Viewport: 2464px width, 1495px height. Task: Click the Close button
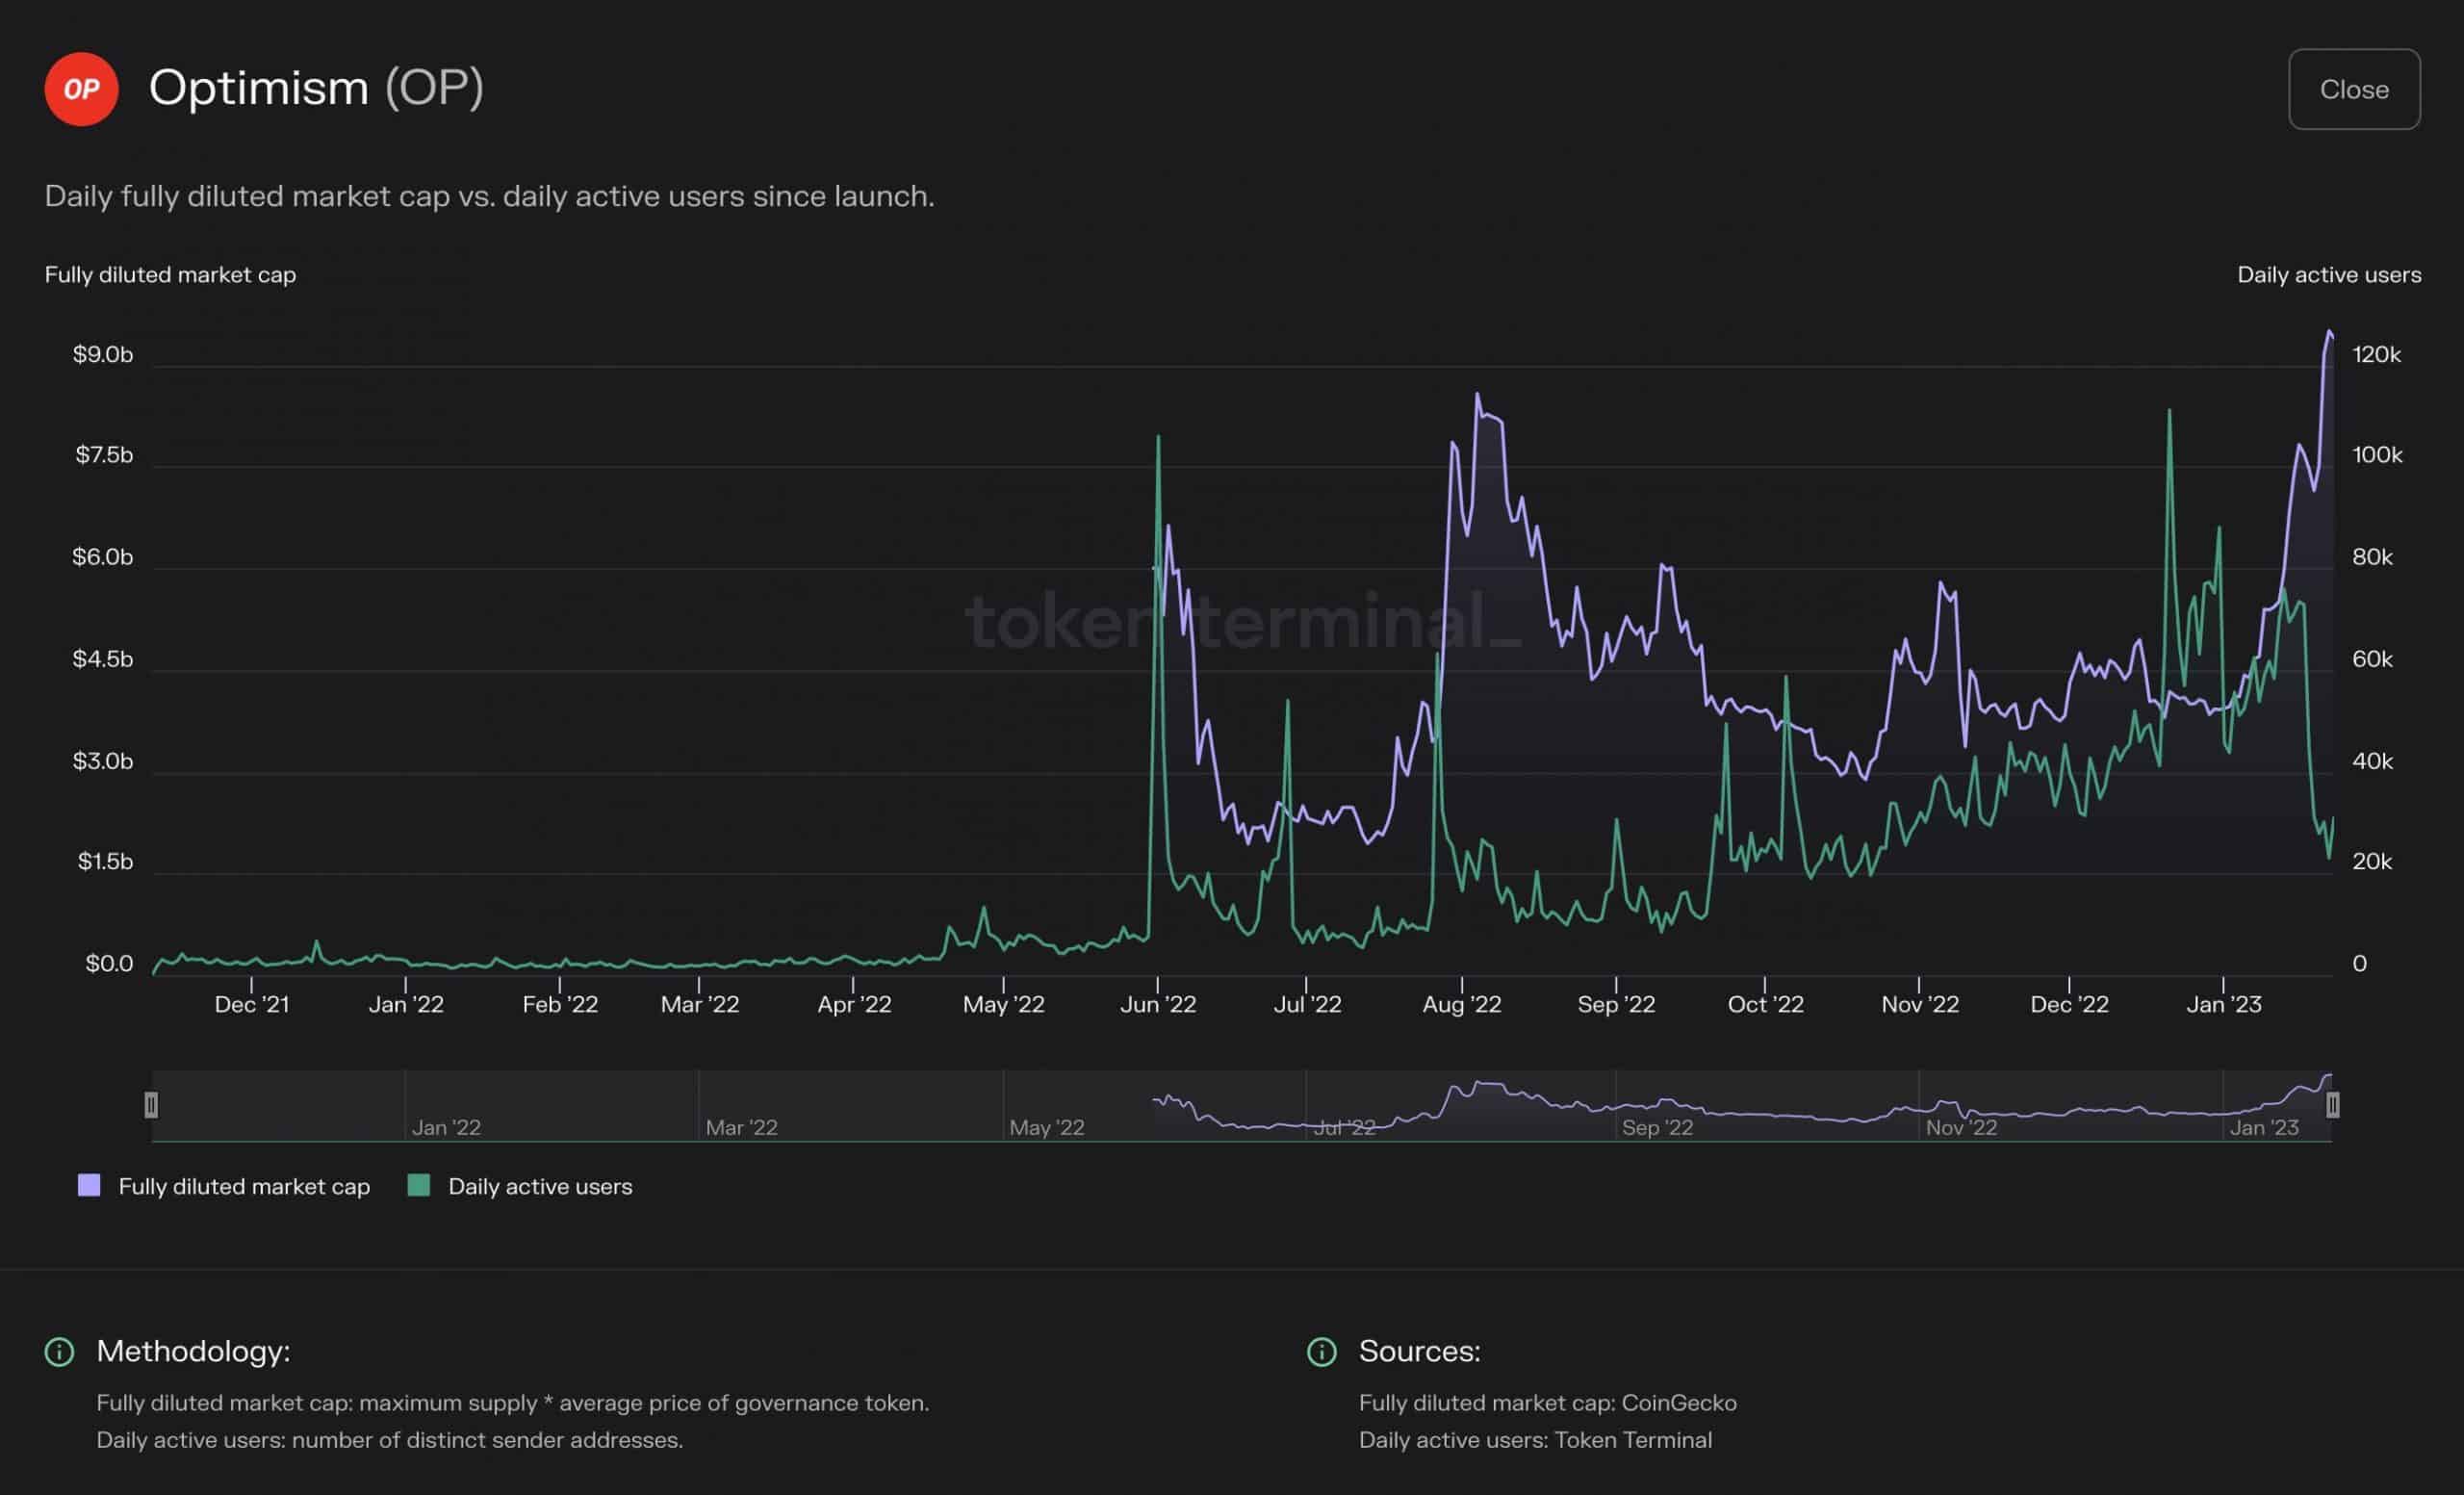(2353, 89)
